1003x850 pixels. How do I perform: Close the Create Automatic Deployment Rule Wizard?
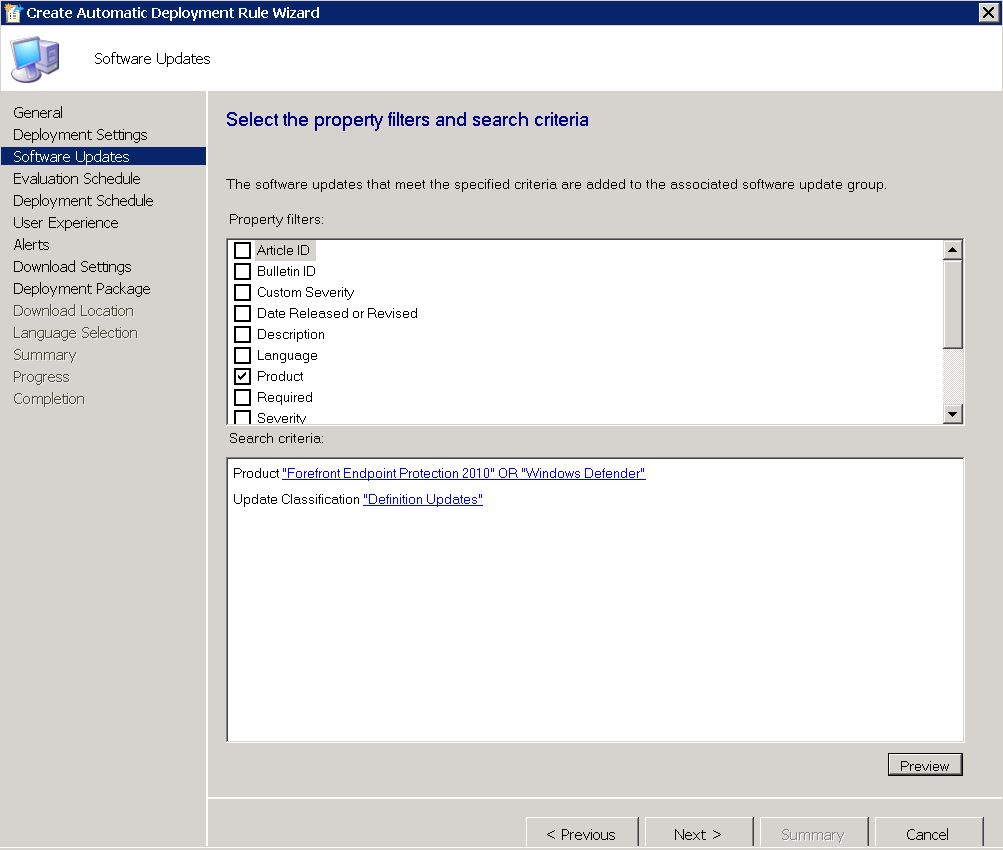pyautogui.click(x=988, y=12)
